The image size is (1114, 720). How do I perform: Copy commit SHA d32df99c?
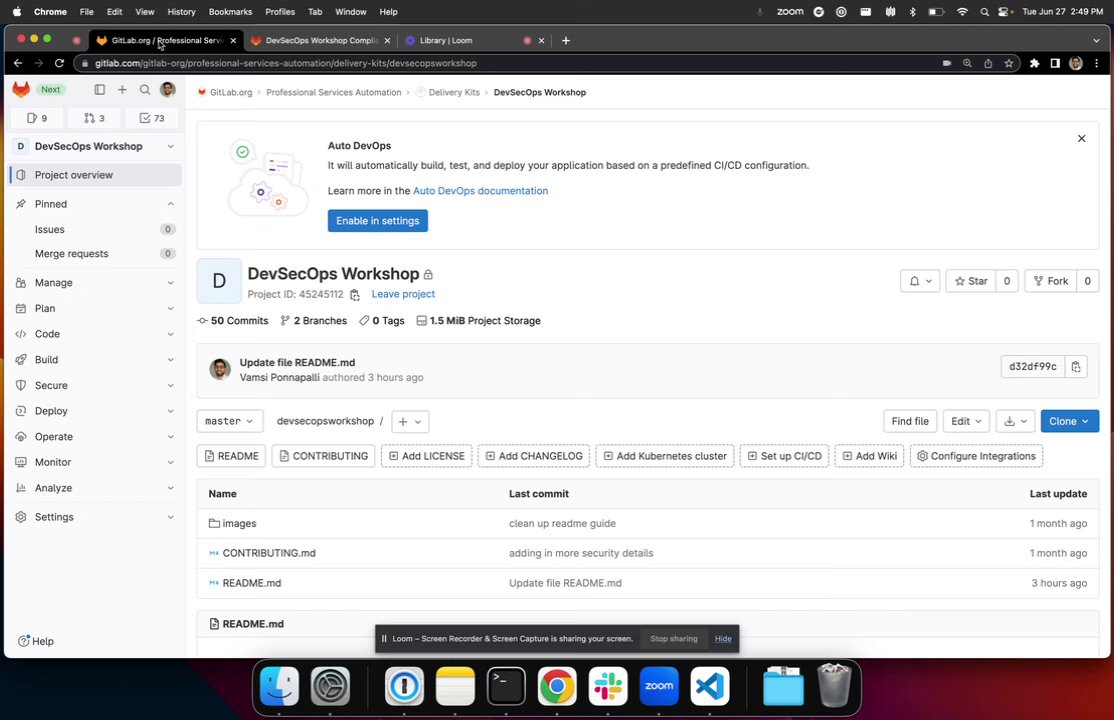click(1076, 367)
